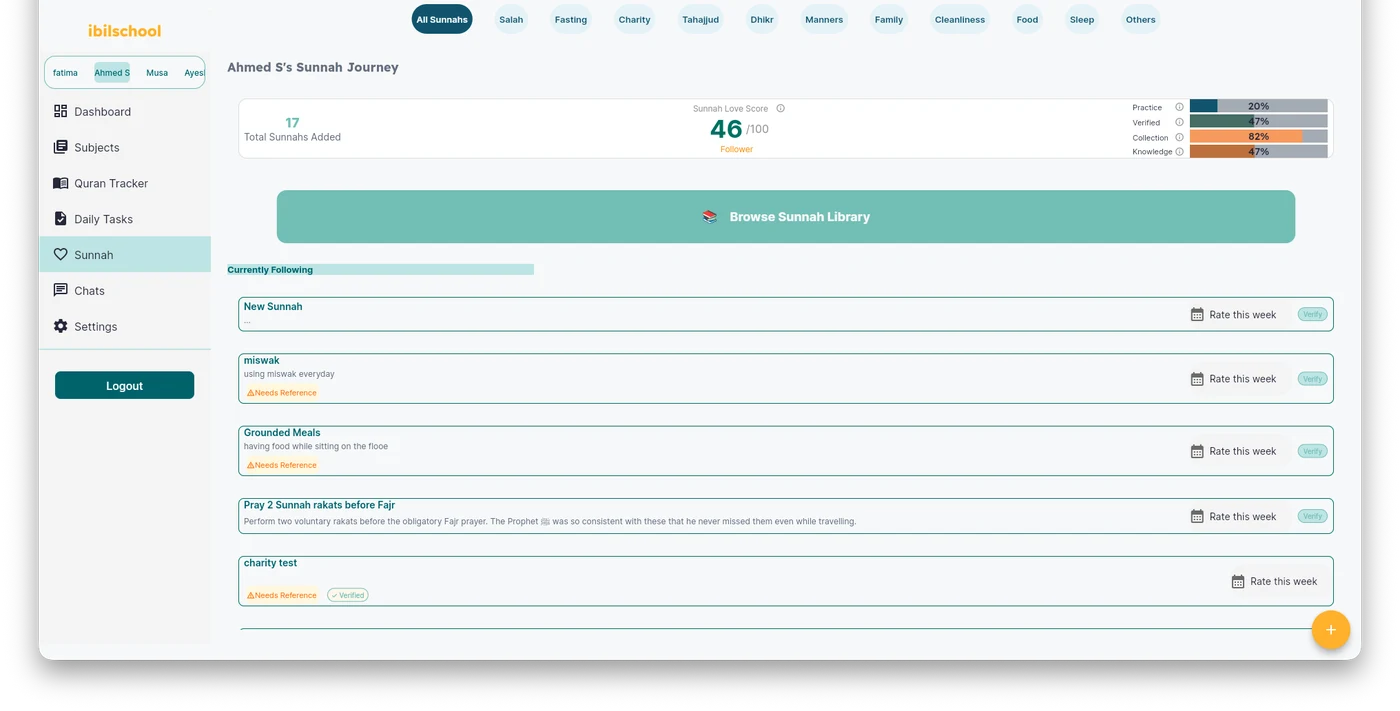The height and width of the screenshot is (711, 1400).
Task: Filter sunnahs by Fasting
Action: (571, 19)
